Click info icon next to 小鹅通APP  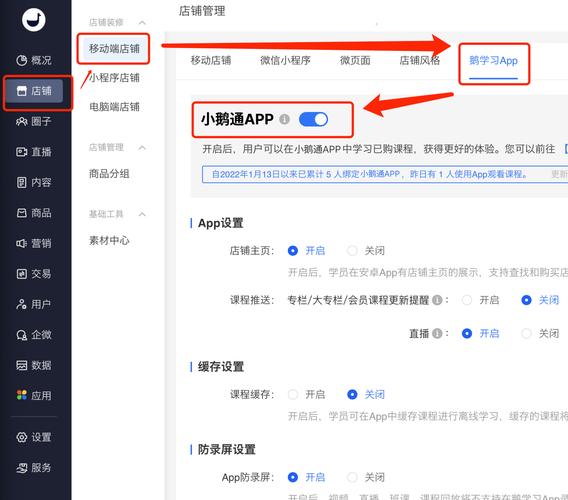[284, 119]
